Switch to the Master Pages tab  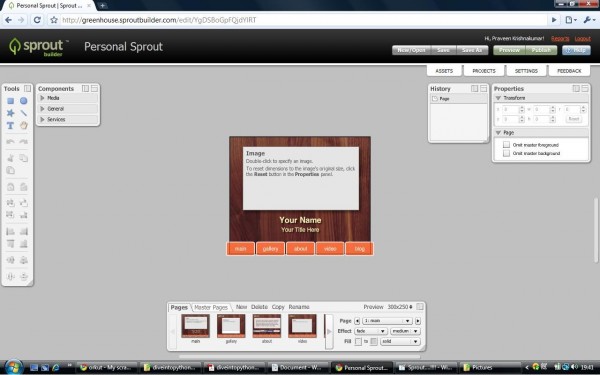click(x=211, y=307)
